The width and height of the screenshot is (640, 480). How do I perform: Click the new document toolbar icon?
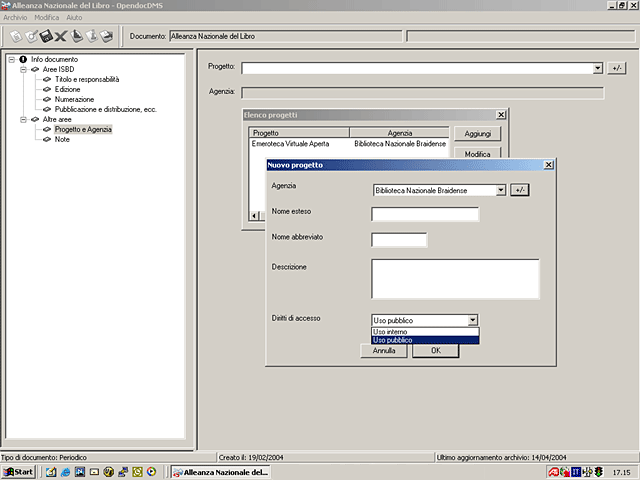(x=16, y=36)
